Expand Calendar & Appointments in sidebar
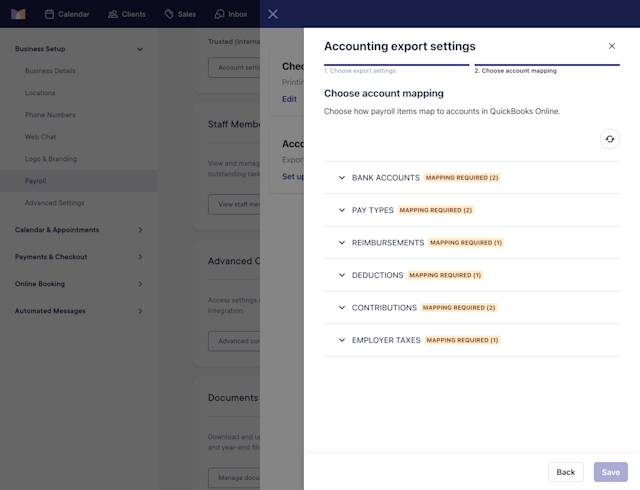Screen dimensions: 640x490 tap(79, 230)
